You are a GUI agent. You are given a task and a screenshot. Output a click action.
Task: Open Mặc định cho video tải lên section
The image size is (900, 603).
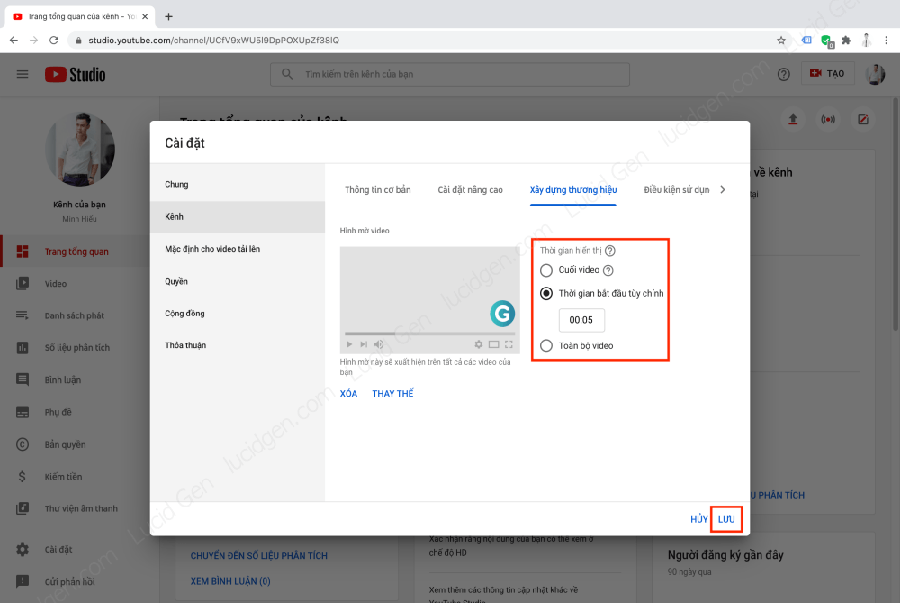[x=212, y=249]
